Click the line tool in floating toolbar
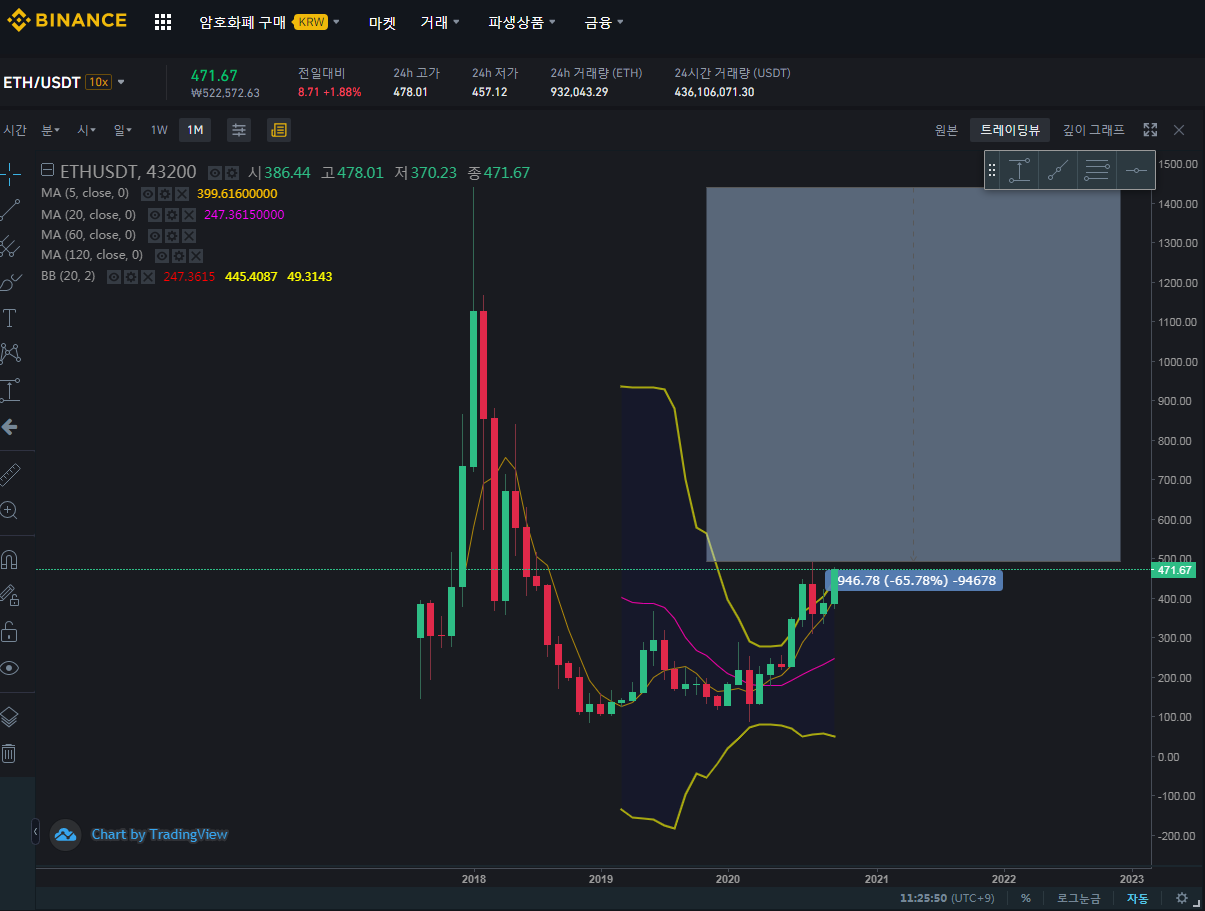 click(1058, 170)
